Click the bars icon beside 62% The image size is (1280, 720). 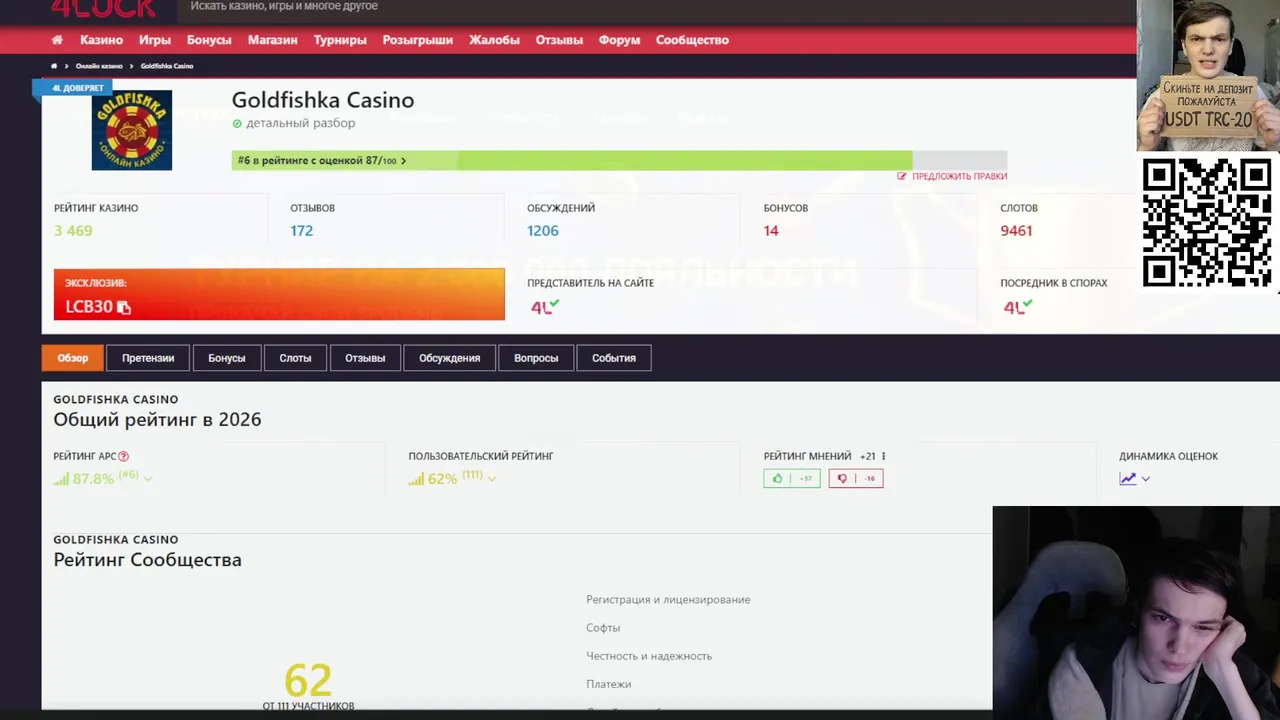pyautogui.click(x=416, y=479)
